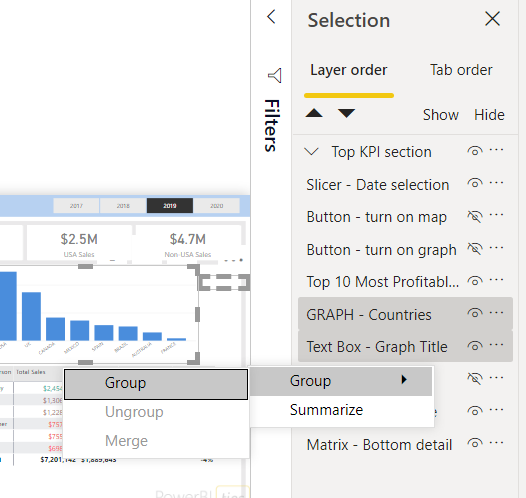Screen dimensions: 526x498
Task: Toggle the hidden-eye icon behind the context menu
Action: pos(475,379)
